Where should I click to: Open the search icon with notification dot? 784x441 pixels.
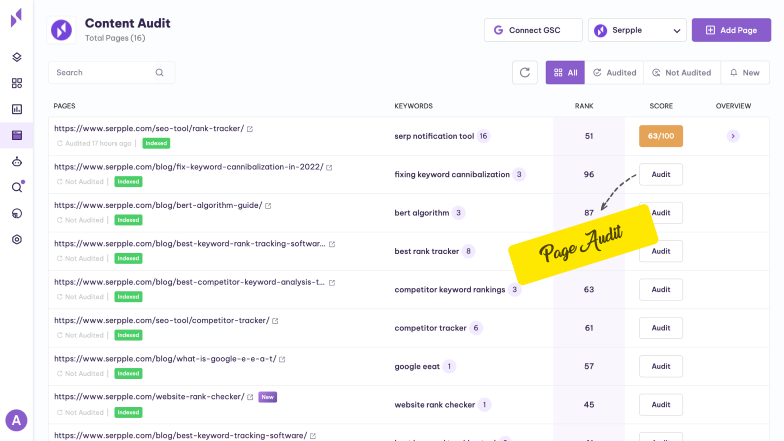click(17, 187)
